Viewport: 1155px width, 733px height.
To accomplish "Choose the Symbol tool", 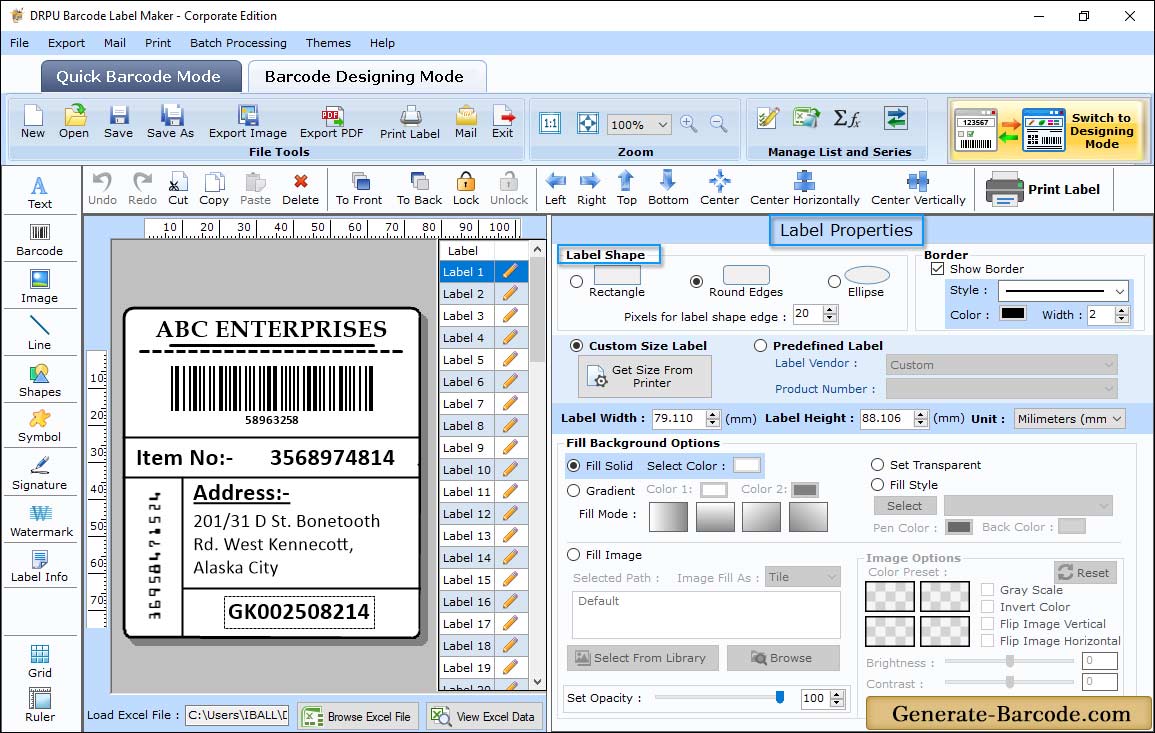I will click(40, 427).
